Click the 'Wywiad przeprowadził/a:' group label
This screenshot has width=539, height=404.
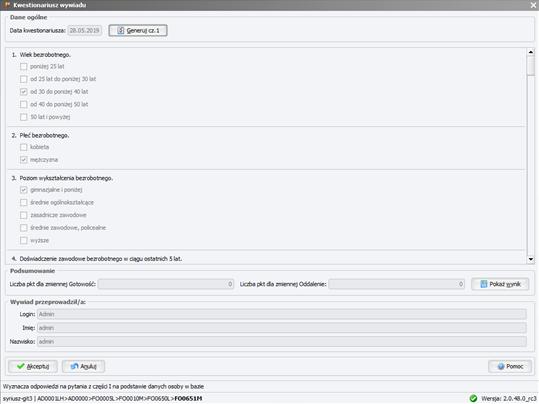pyautogui.click(x=48, y=302)
